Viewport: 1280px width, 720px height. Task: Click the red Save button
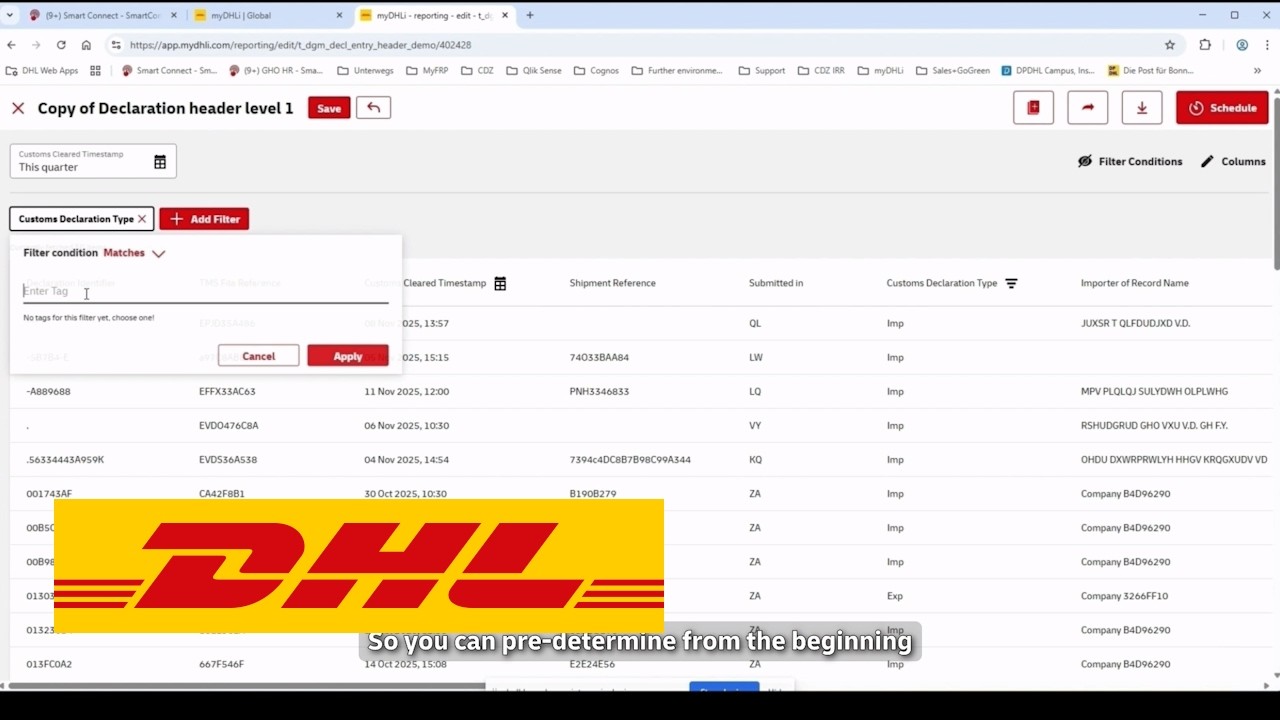pyautogui.click(x=329, y=108)
